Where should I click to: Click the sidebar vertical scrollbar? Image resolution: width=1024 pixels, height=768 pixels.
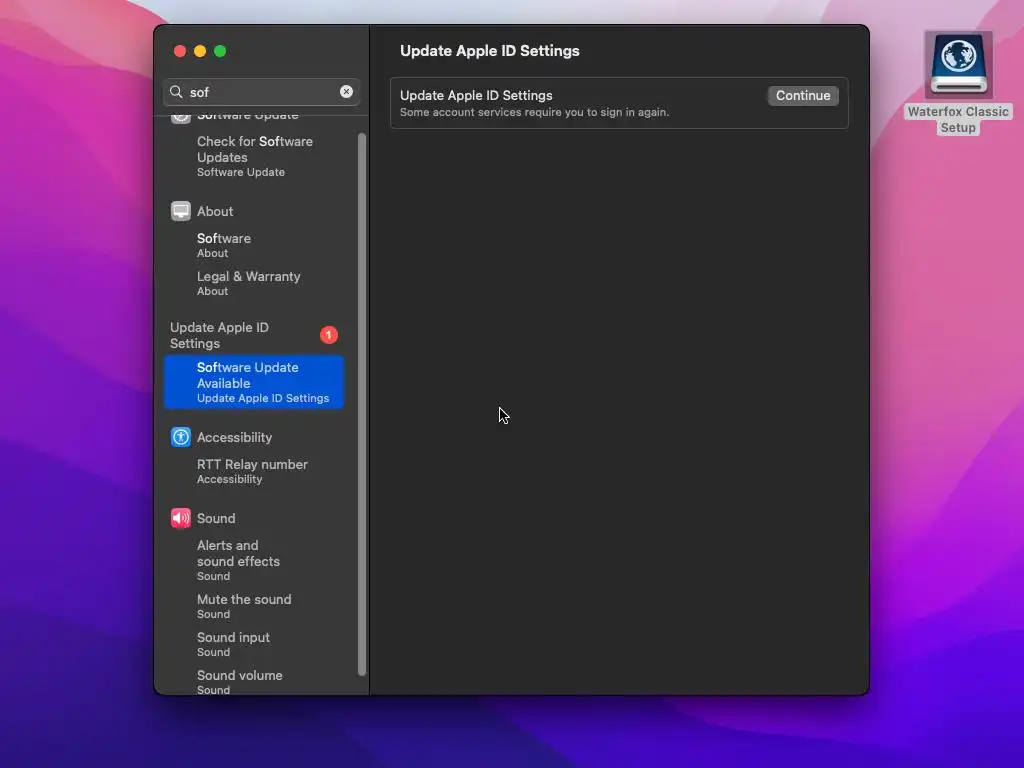(x=362, y=404)
